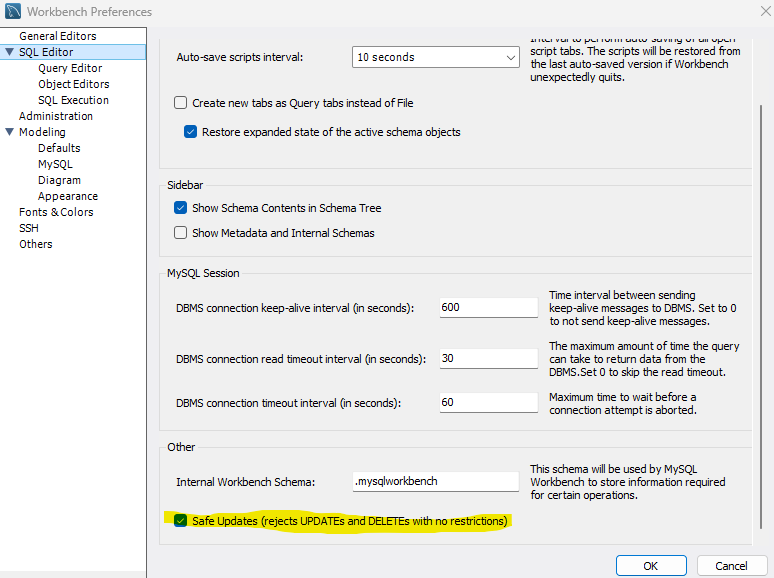Viewport: 774px width, 578px height.
Task: Open the Query Editor preferences page
Action: 70,68
